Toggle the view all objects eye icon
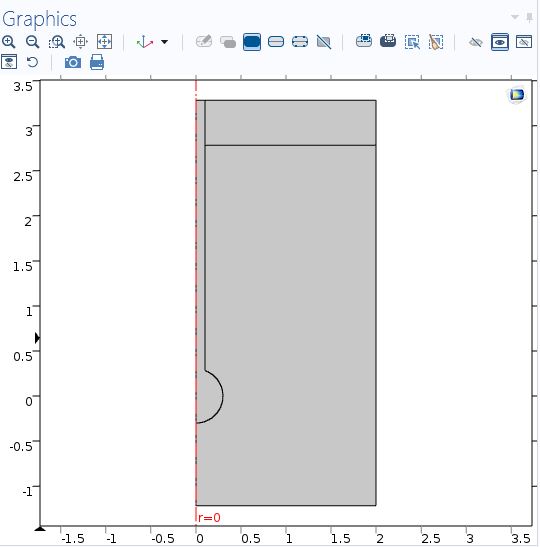 pyautogui.click(x=500, y=42)
